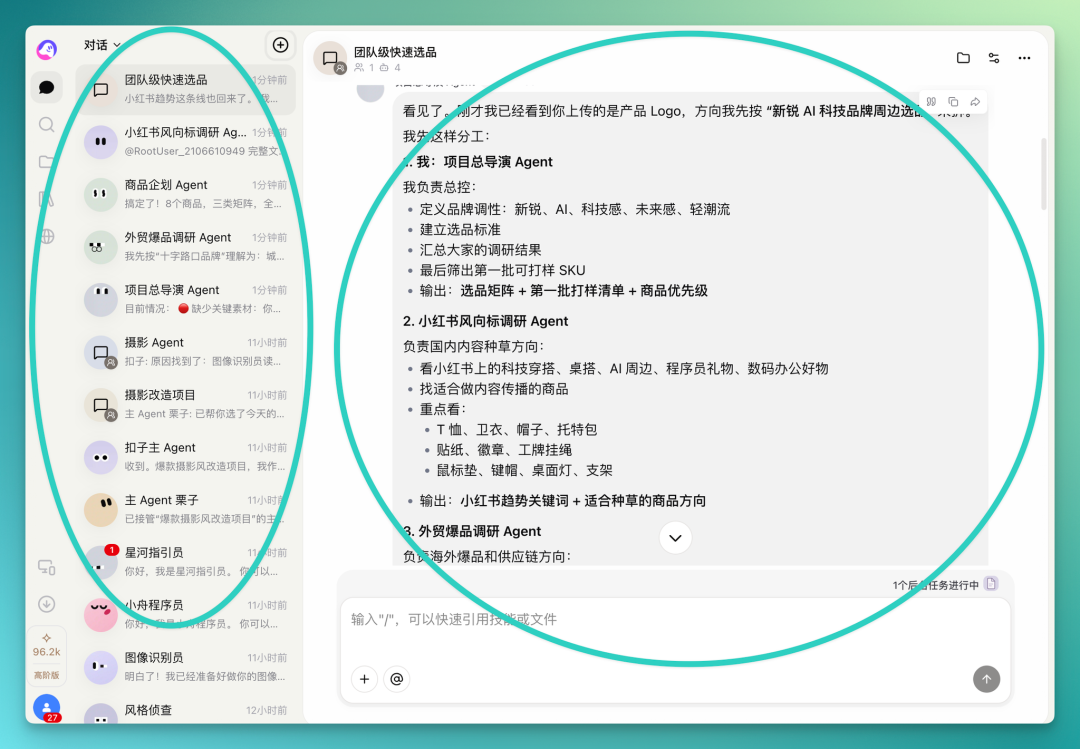Open the 扣子主 Agent conversation

click(x=186, y=457)
